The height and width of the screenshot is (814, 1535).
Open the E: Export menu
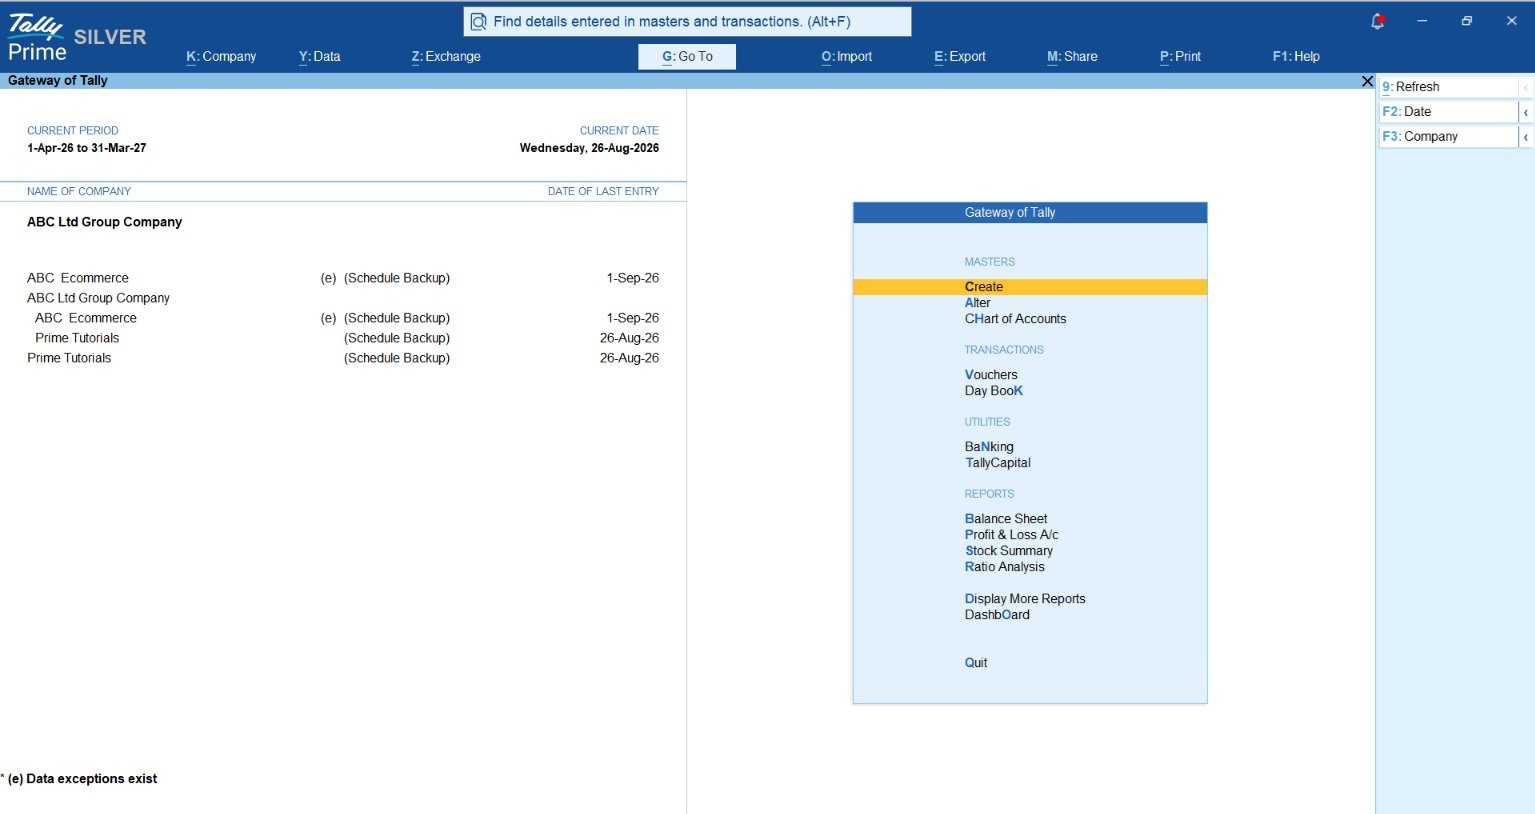pos(960,57)
